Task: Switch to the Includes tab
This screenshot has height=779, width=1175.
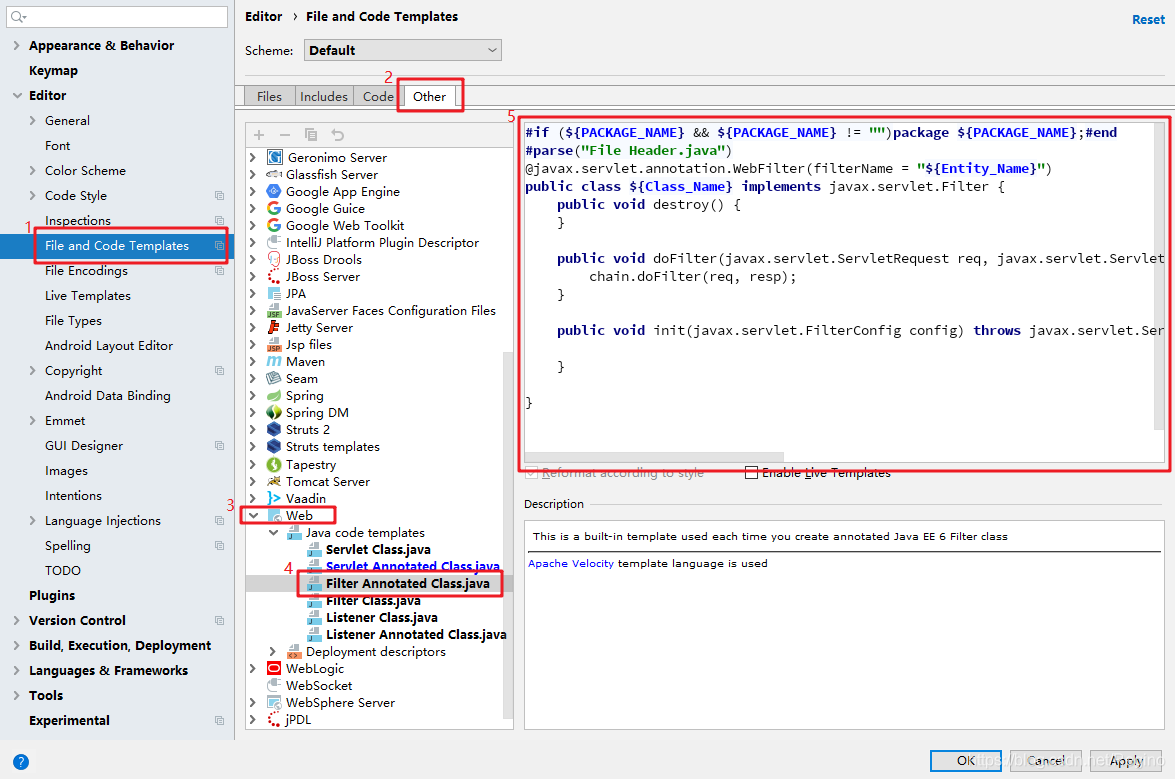Action: click(323, 96)
